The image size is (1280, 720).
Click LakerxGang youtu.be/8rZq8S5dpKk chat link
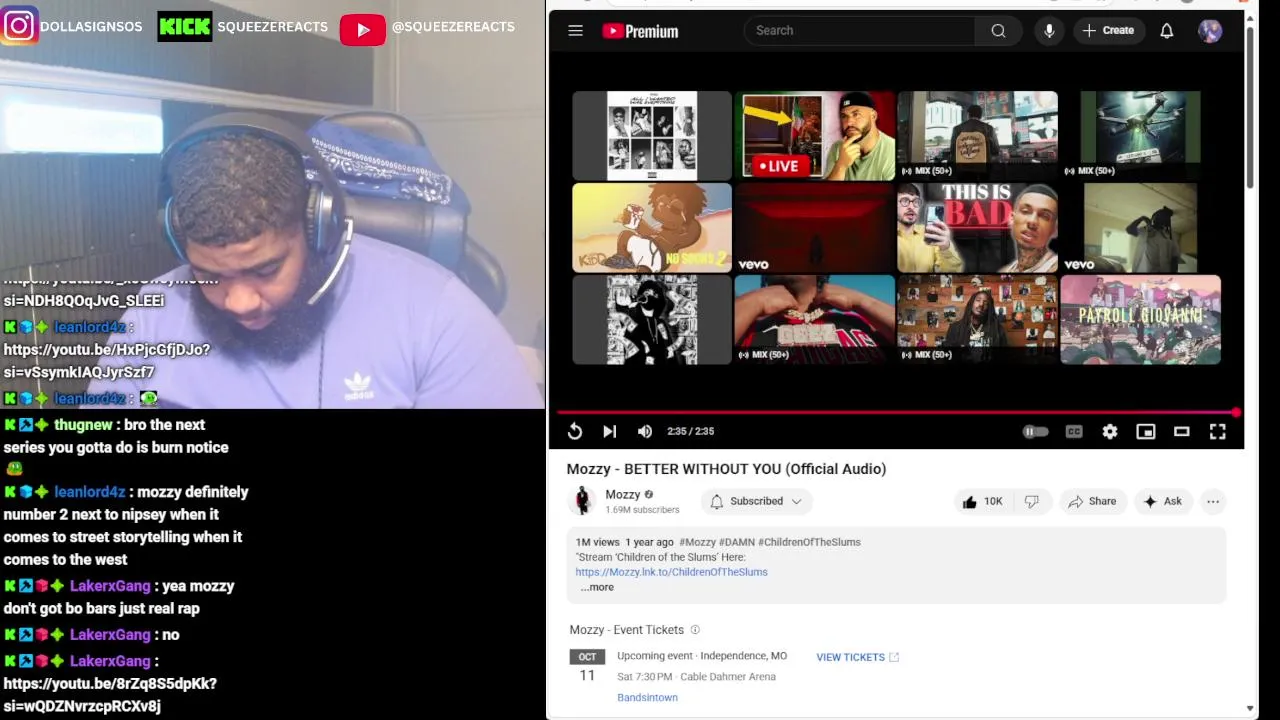(x=110, y=695)
